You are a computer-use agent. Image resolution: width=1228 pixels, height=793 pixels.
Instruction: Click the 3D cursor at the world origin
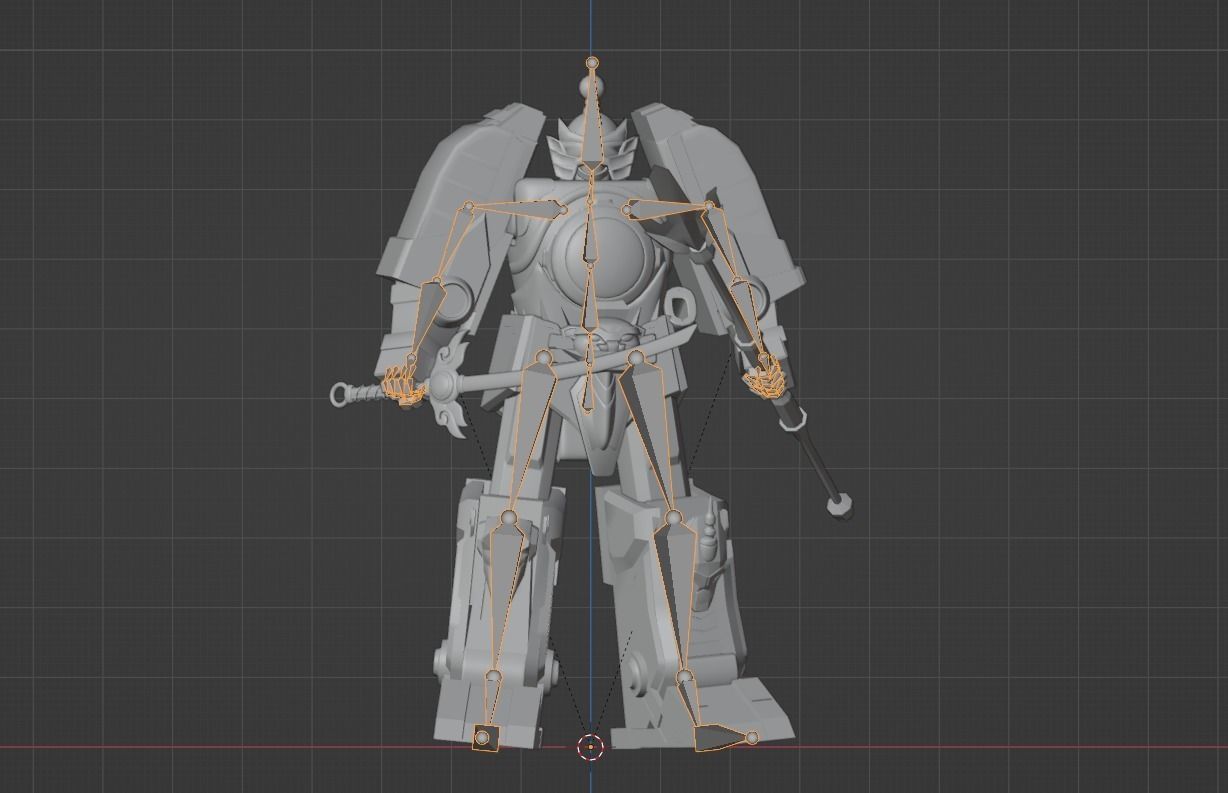point(591,747)
